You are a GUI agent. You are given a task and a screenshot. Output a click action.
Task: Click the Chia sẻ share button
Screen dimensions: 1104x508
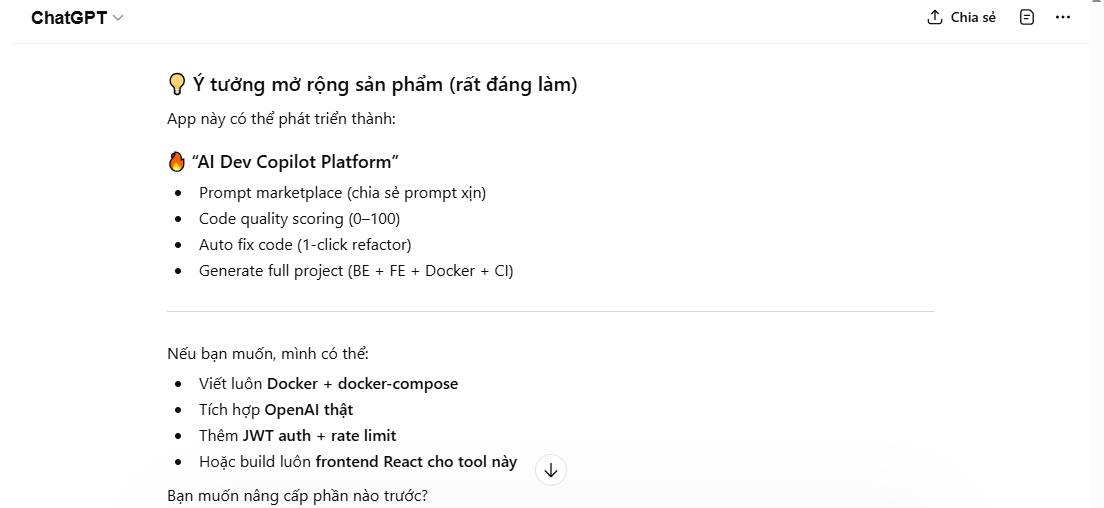pyautogui.click(x=972, y=17)
